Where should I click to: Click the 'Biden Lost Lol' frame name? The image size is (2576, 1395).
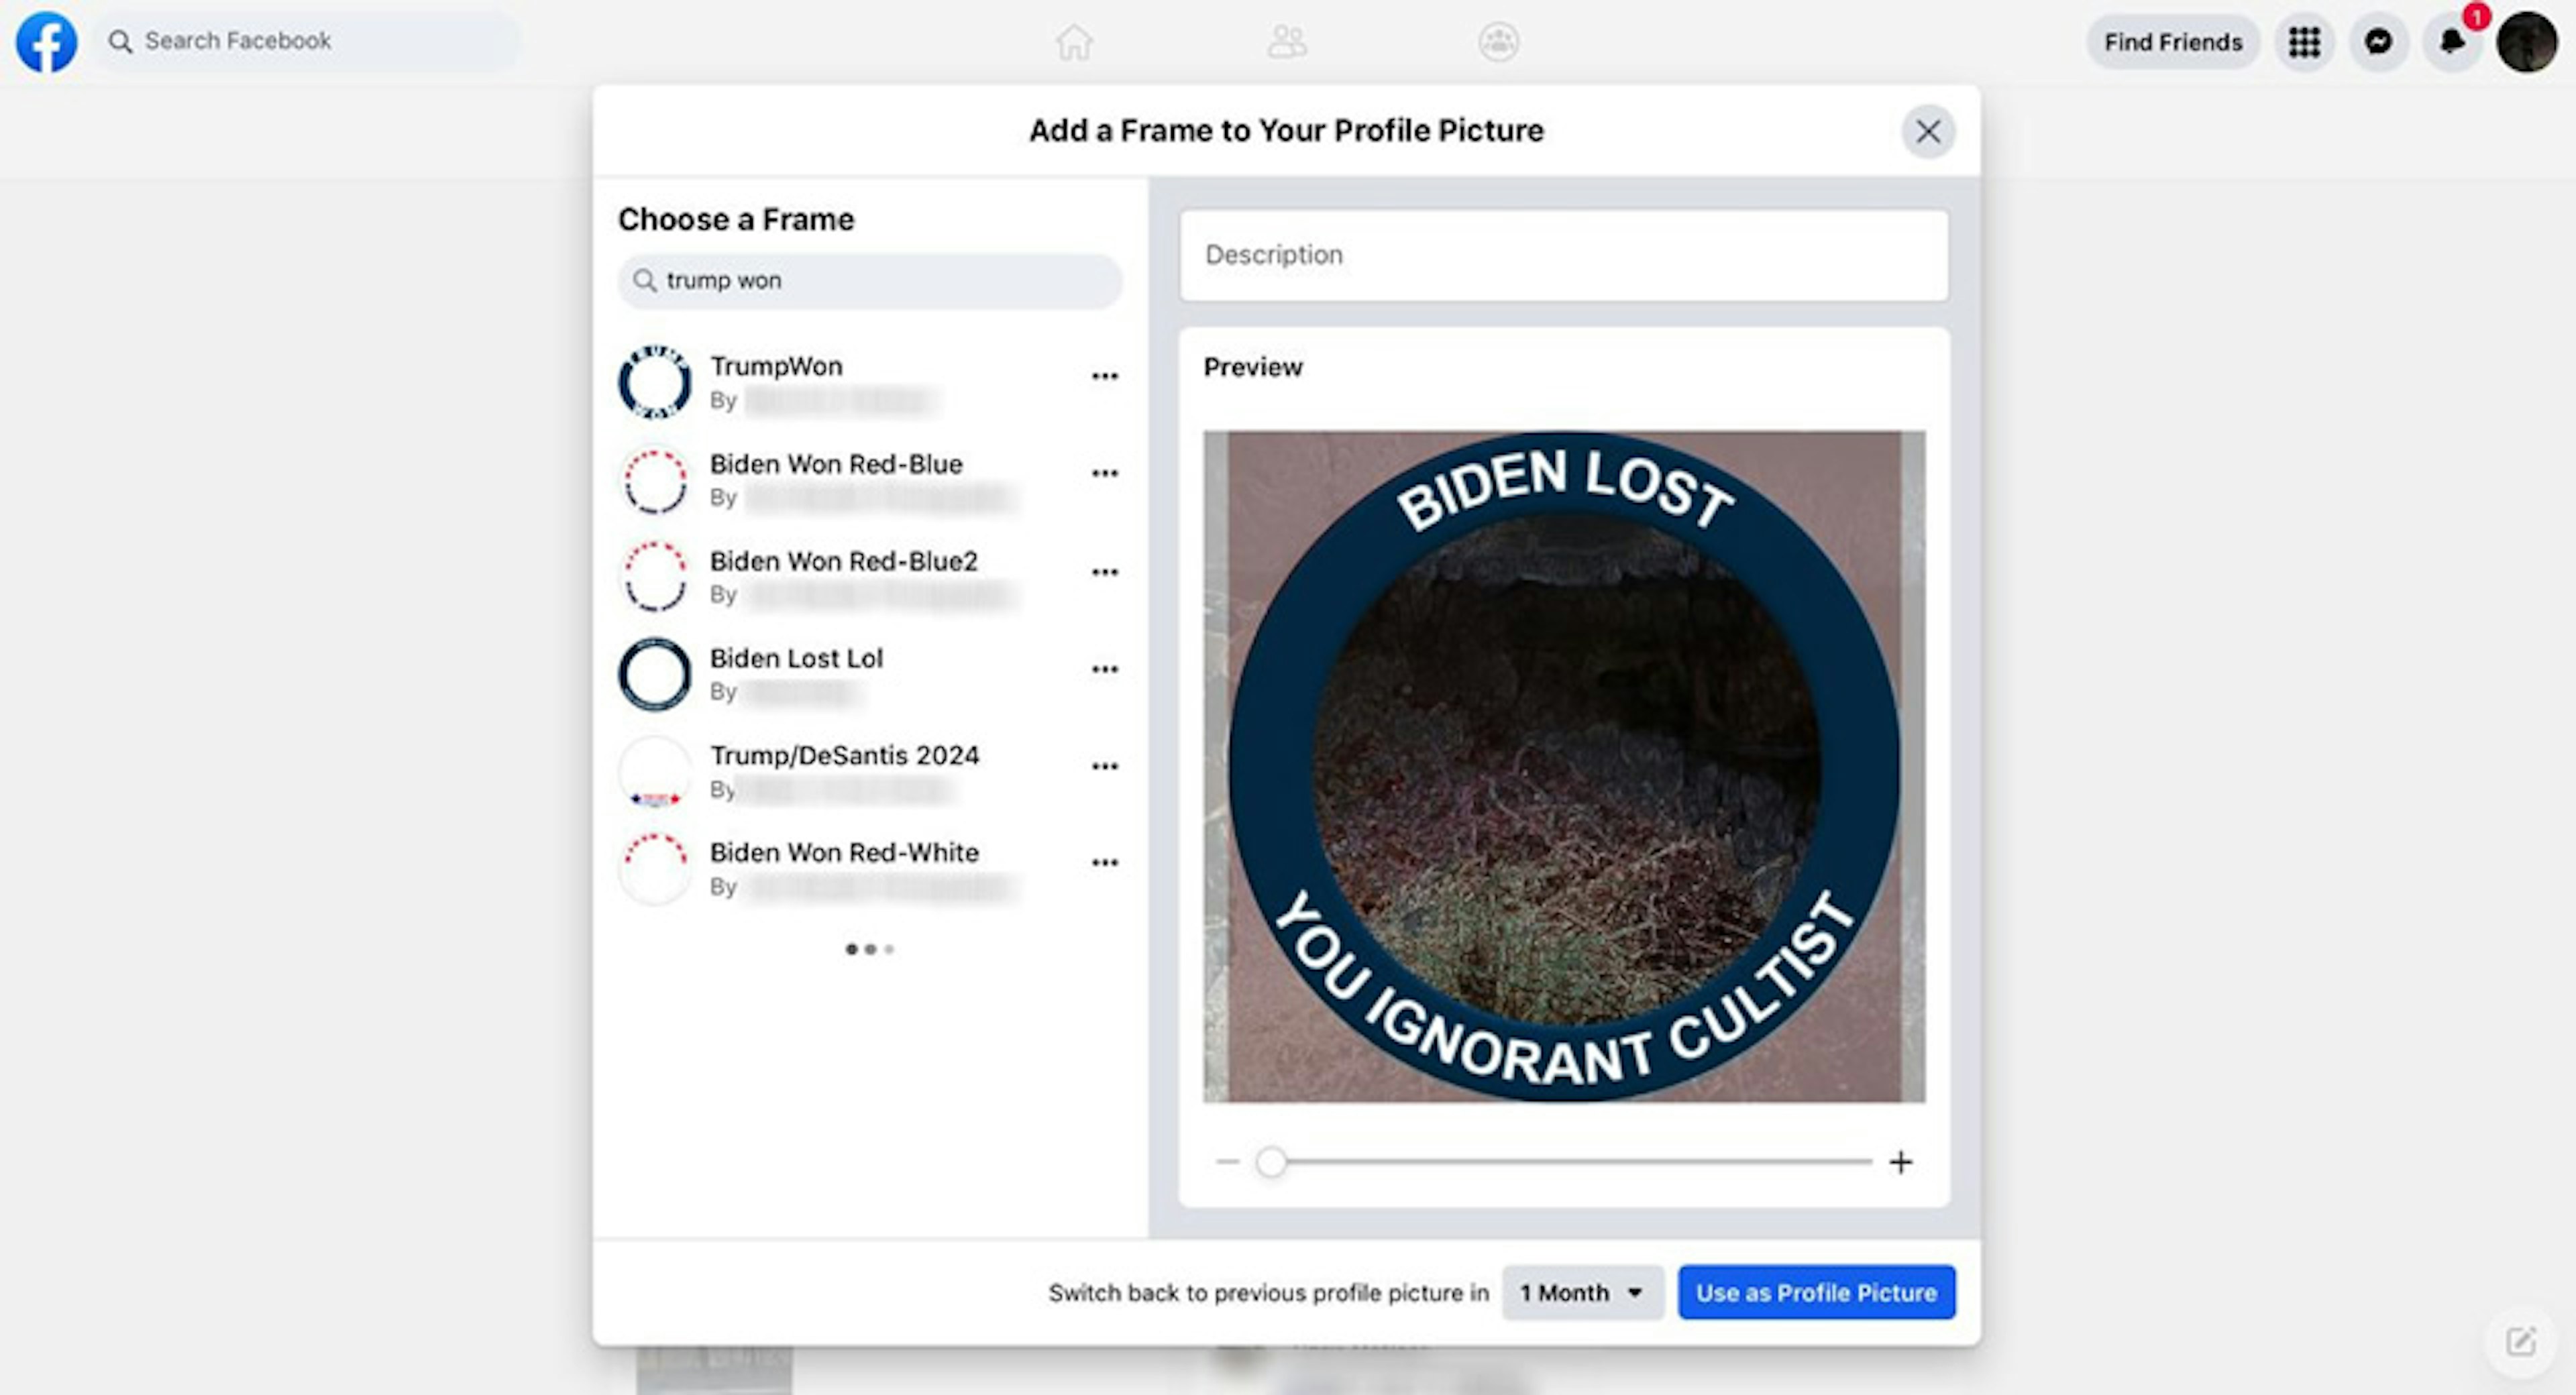(x=796, y=658)
